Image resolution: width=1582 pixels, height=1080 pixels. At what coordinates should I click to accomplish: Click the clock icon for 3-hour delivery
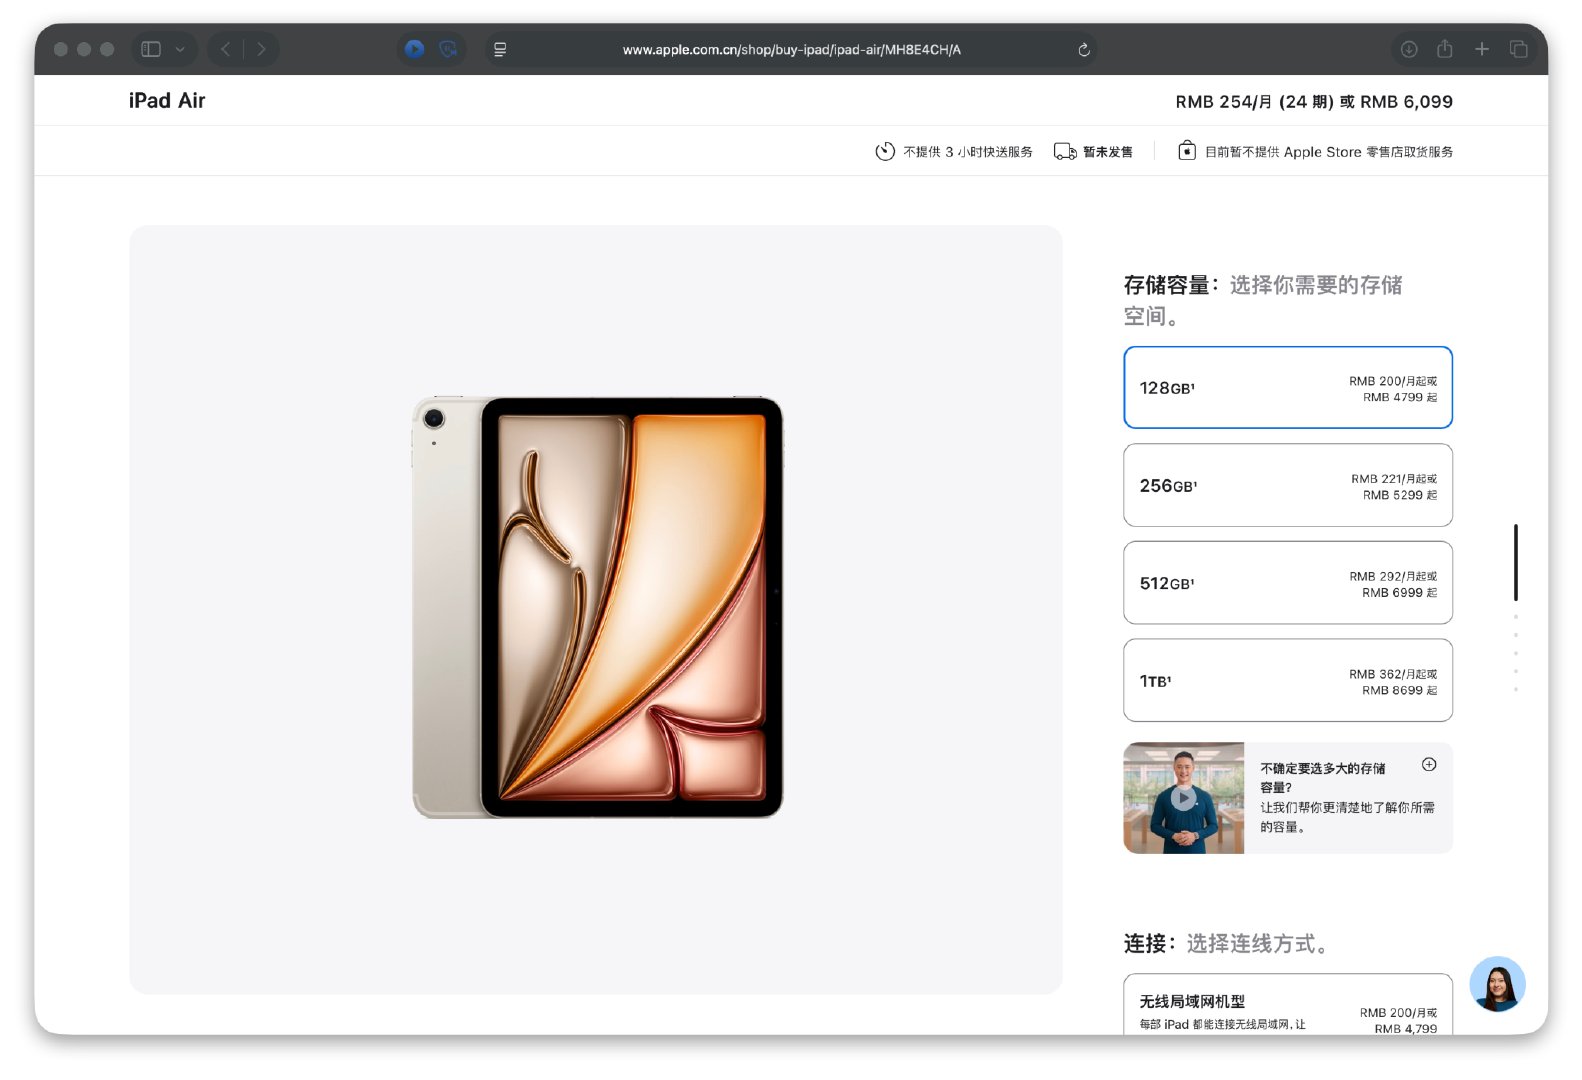click(x=885, y=151)
